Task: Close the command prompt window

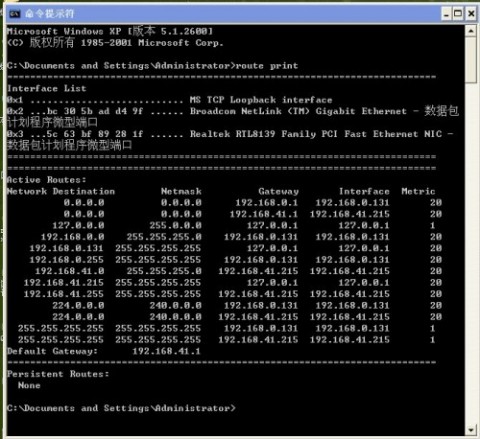Action: [471, 14]
